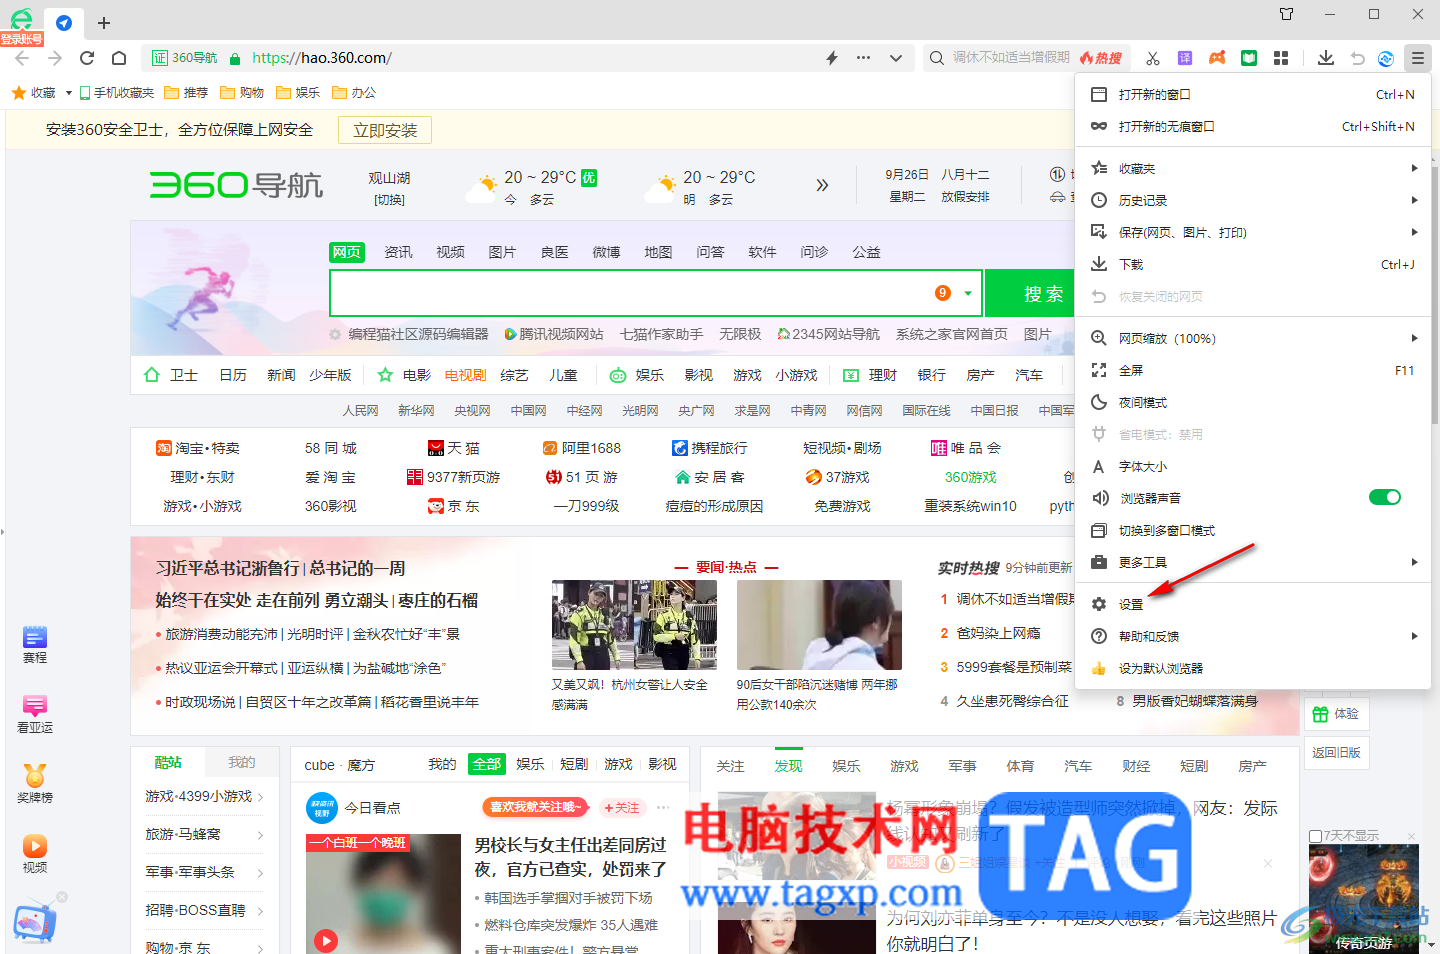Expand the 网页缩放 (100%) submenu
This screenshot has height=954, width=1440.
tap(1253, 338)
